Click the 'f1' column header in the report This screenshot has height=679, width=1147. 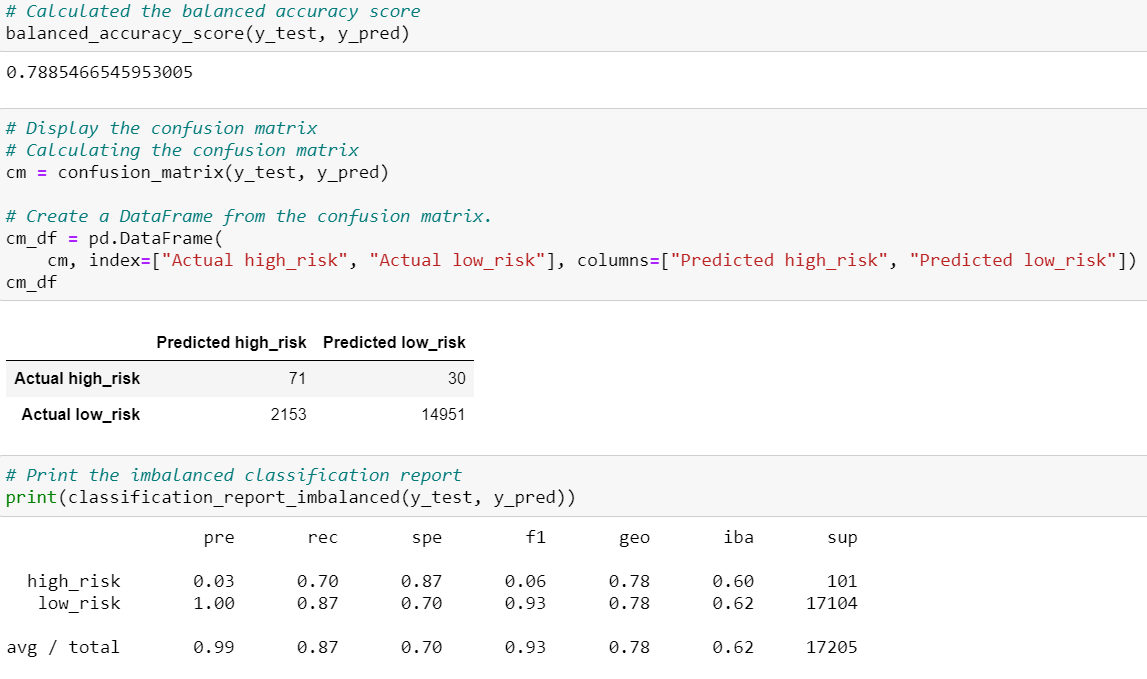pyautogui.click(x=535, y=537)
